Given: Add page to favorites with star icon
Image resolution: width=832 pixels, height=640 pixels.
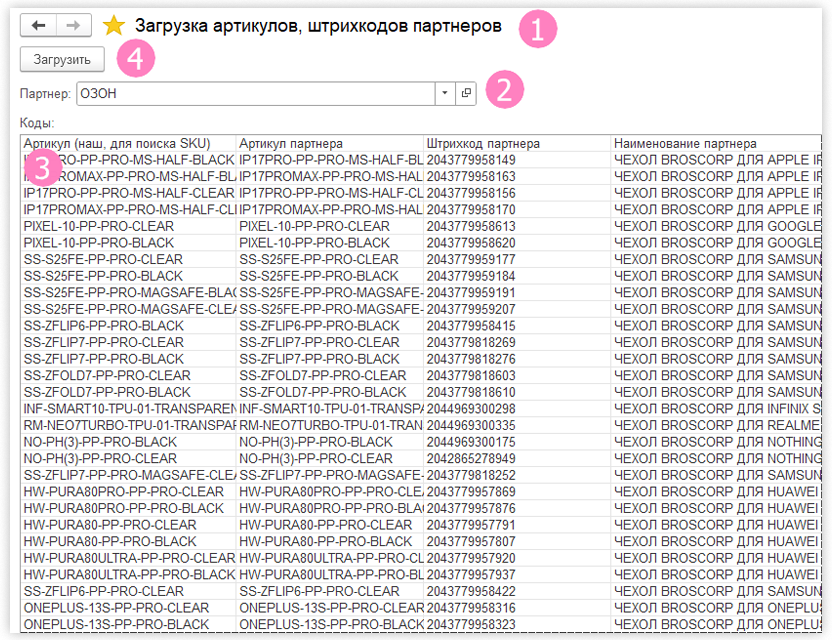Looking at the screenshot, I should pyautogui.click(x=115, y=26).
